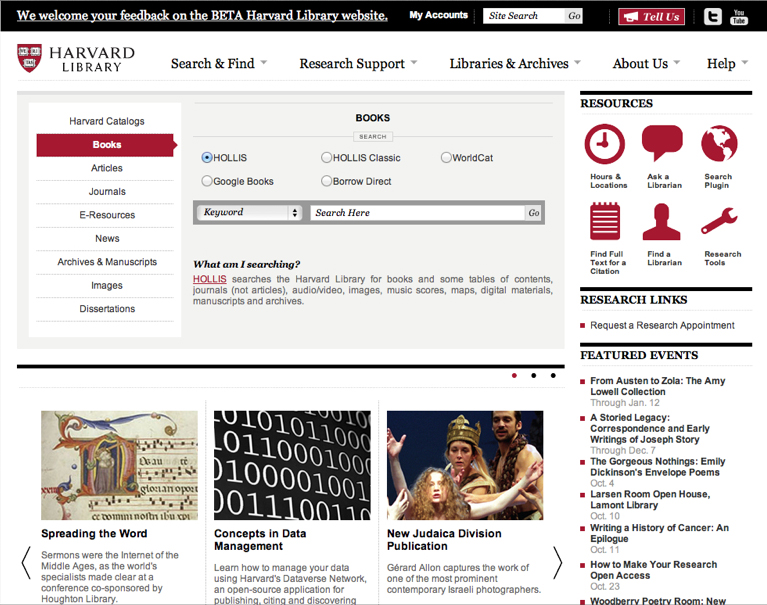Select the HOLLIS Classic radio button
Image resolution: width=767 pixels, height=605 pixels.
[326, 157]
